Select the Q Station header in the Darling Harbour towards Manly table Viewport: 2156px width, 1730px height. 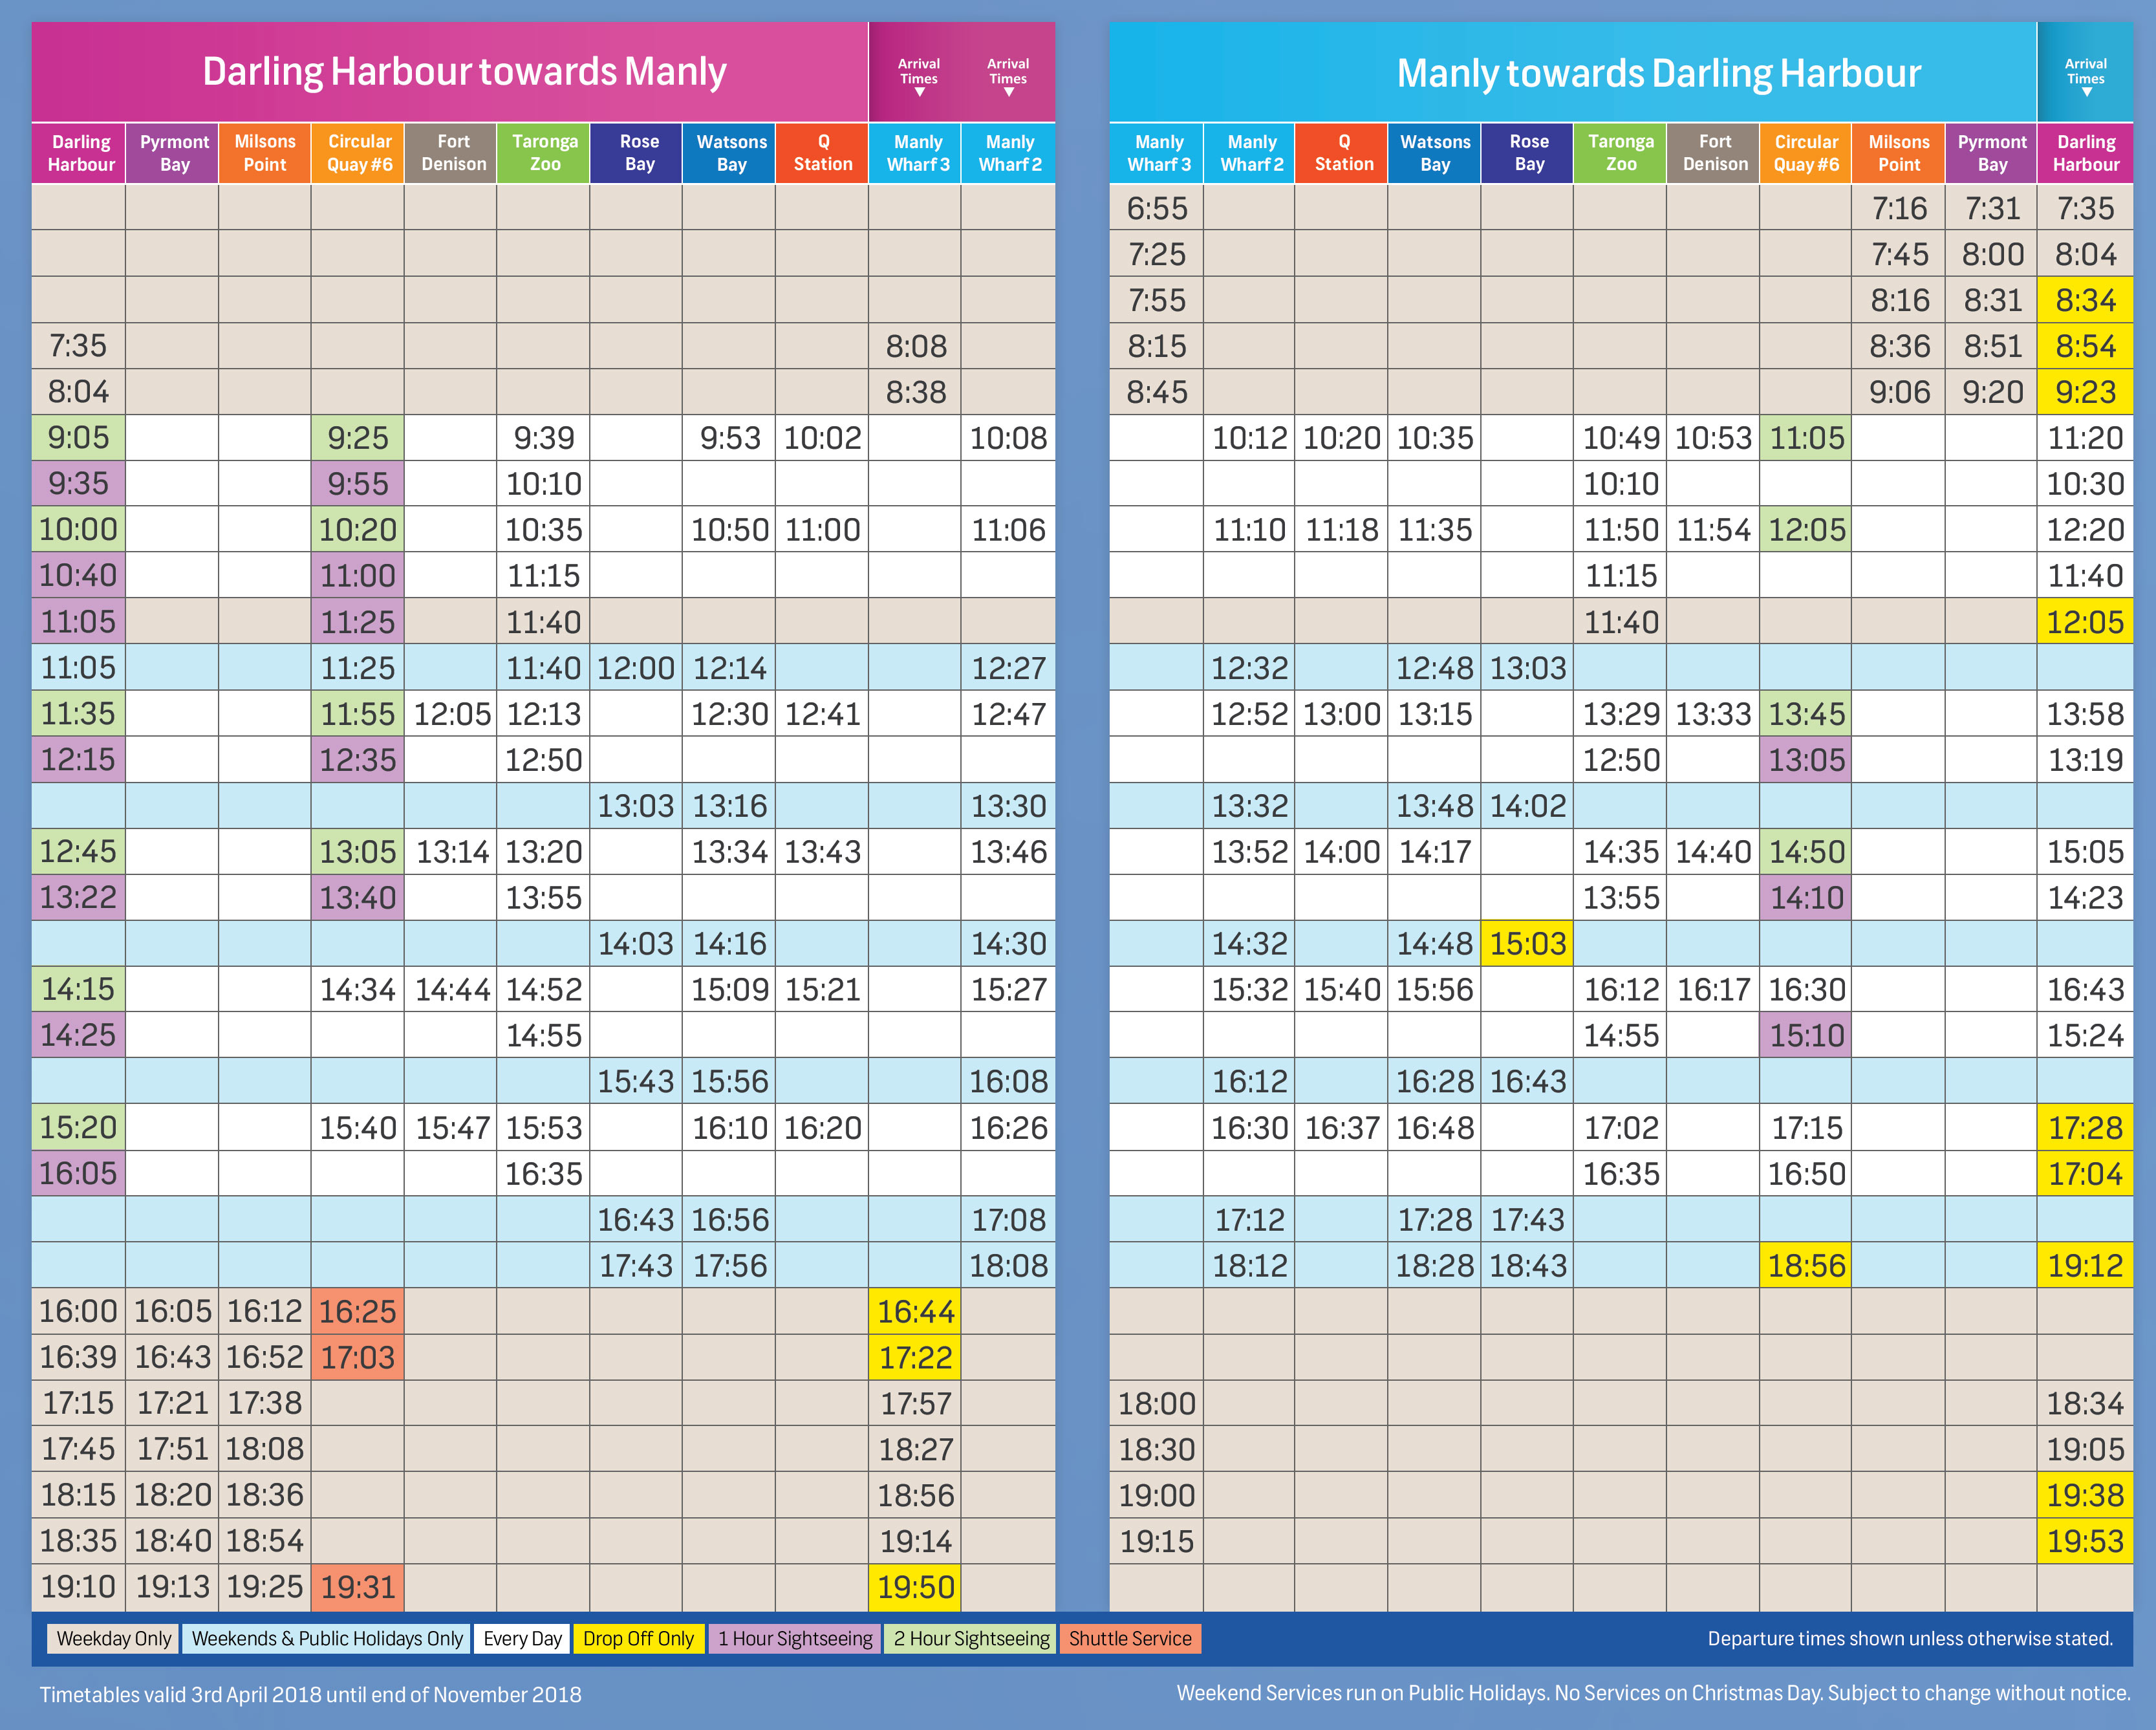pos(823,153)
